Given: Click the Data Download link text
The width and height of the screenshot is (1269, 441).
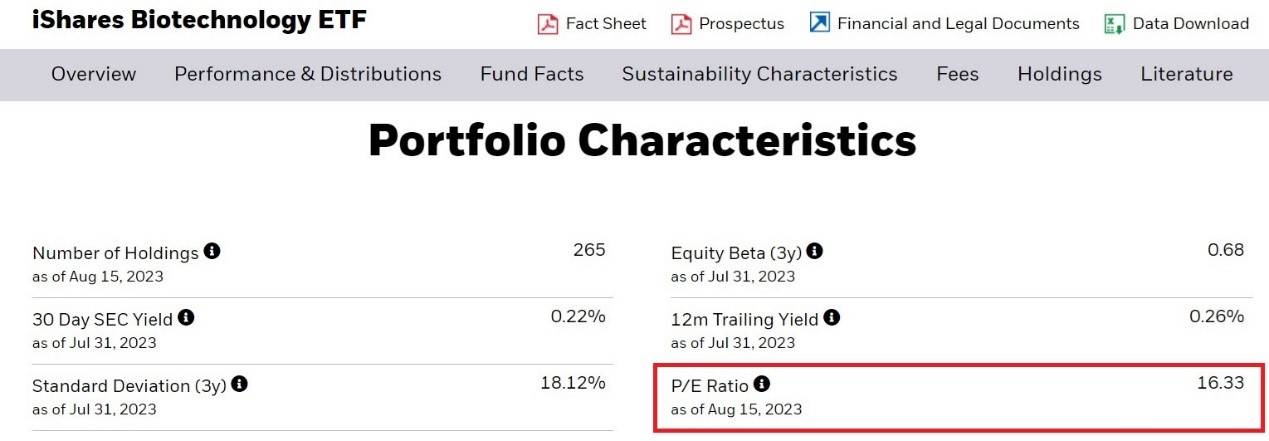Looking at the screenshot, I should [1190, 23].
